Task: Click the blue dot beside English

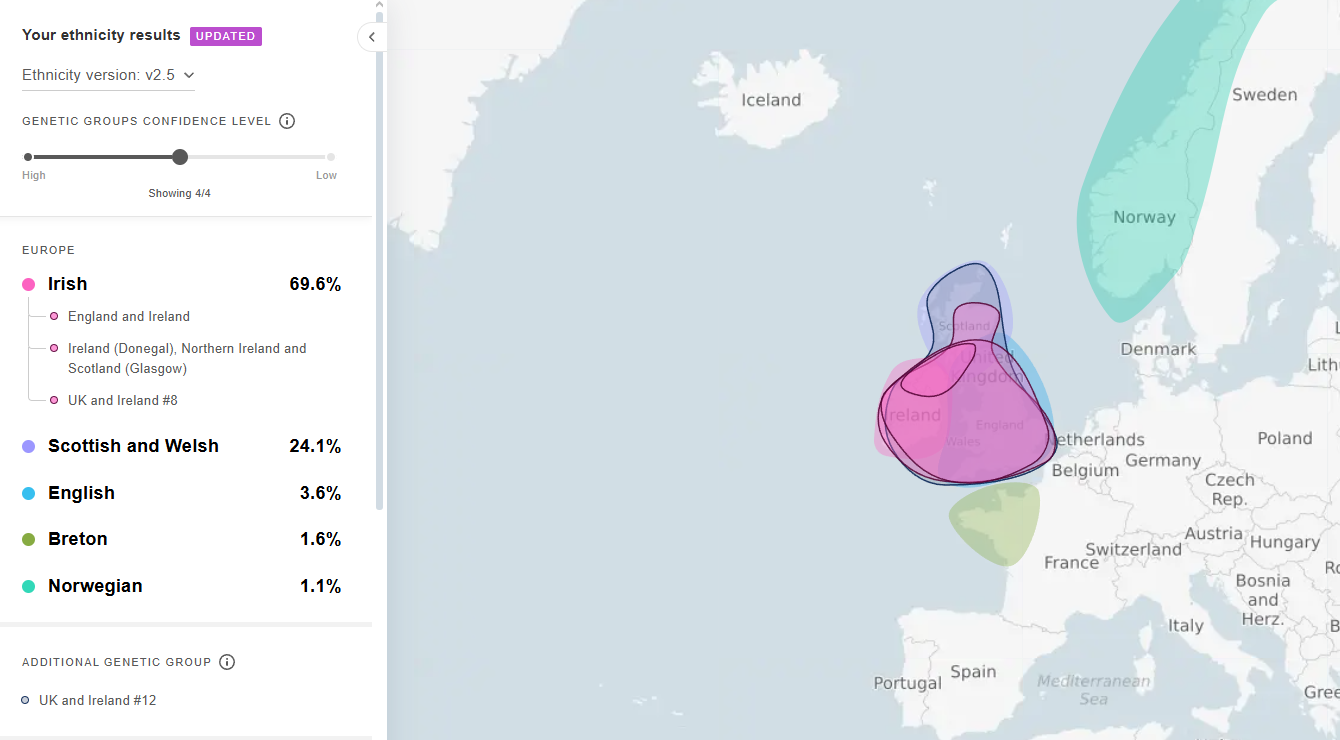Action: point(29,493)
